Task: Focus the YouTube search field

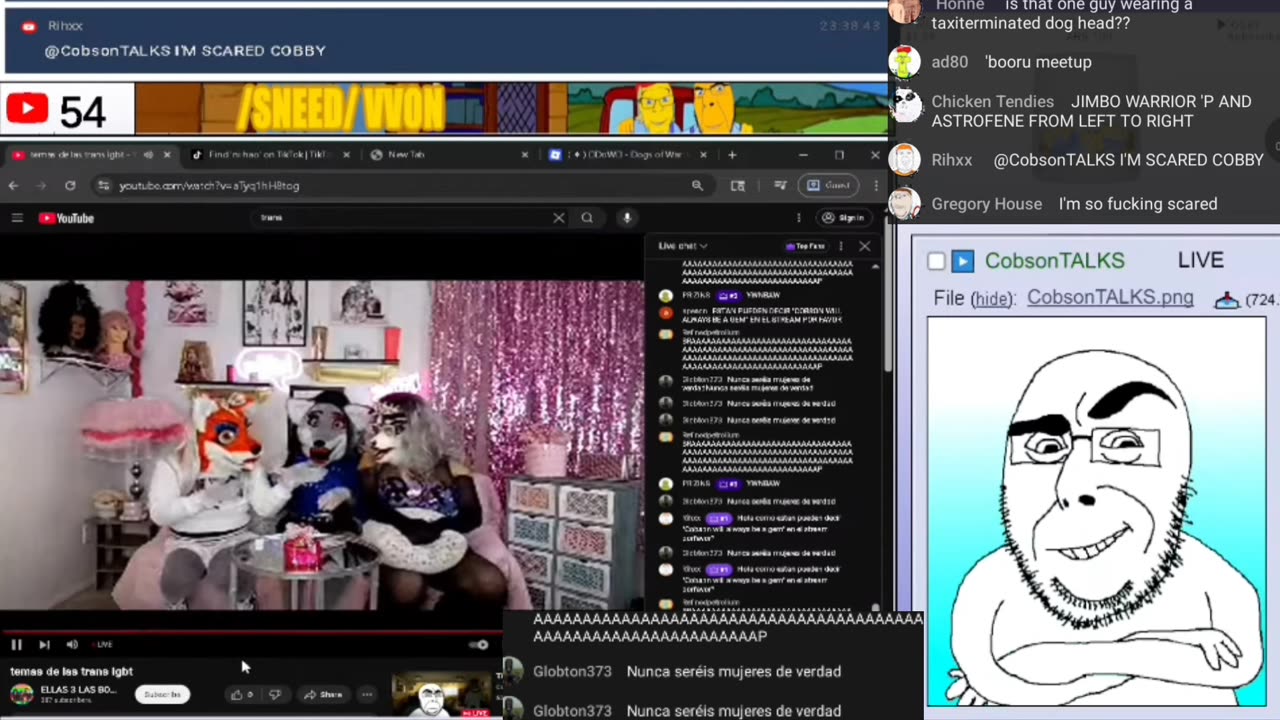Action: pyautogui.click(x=400, y=218)
